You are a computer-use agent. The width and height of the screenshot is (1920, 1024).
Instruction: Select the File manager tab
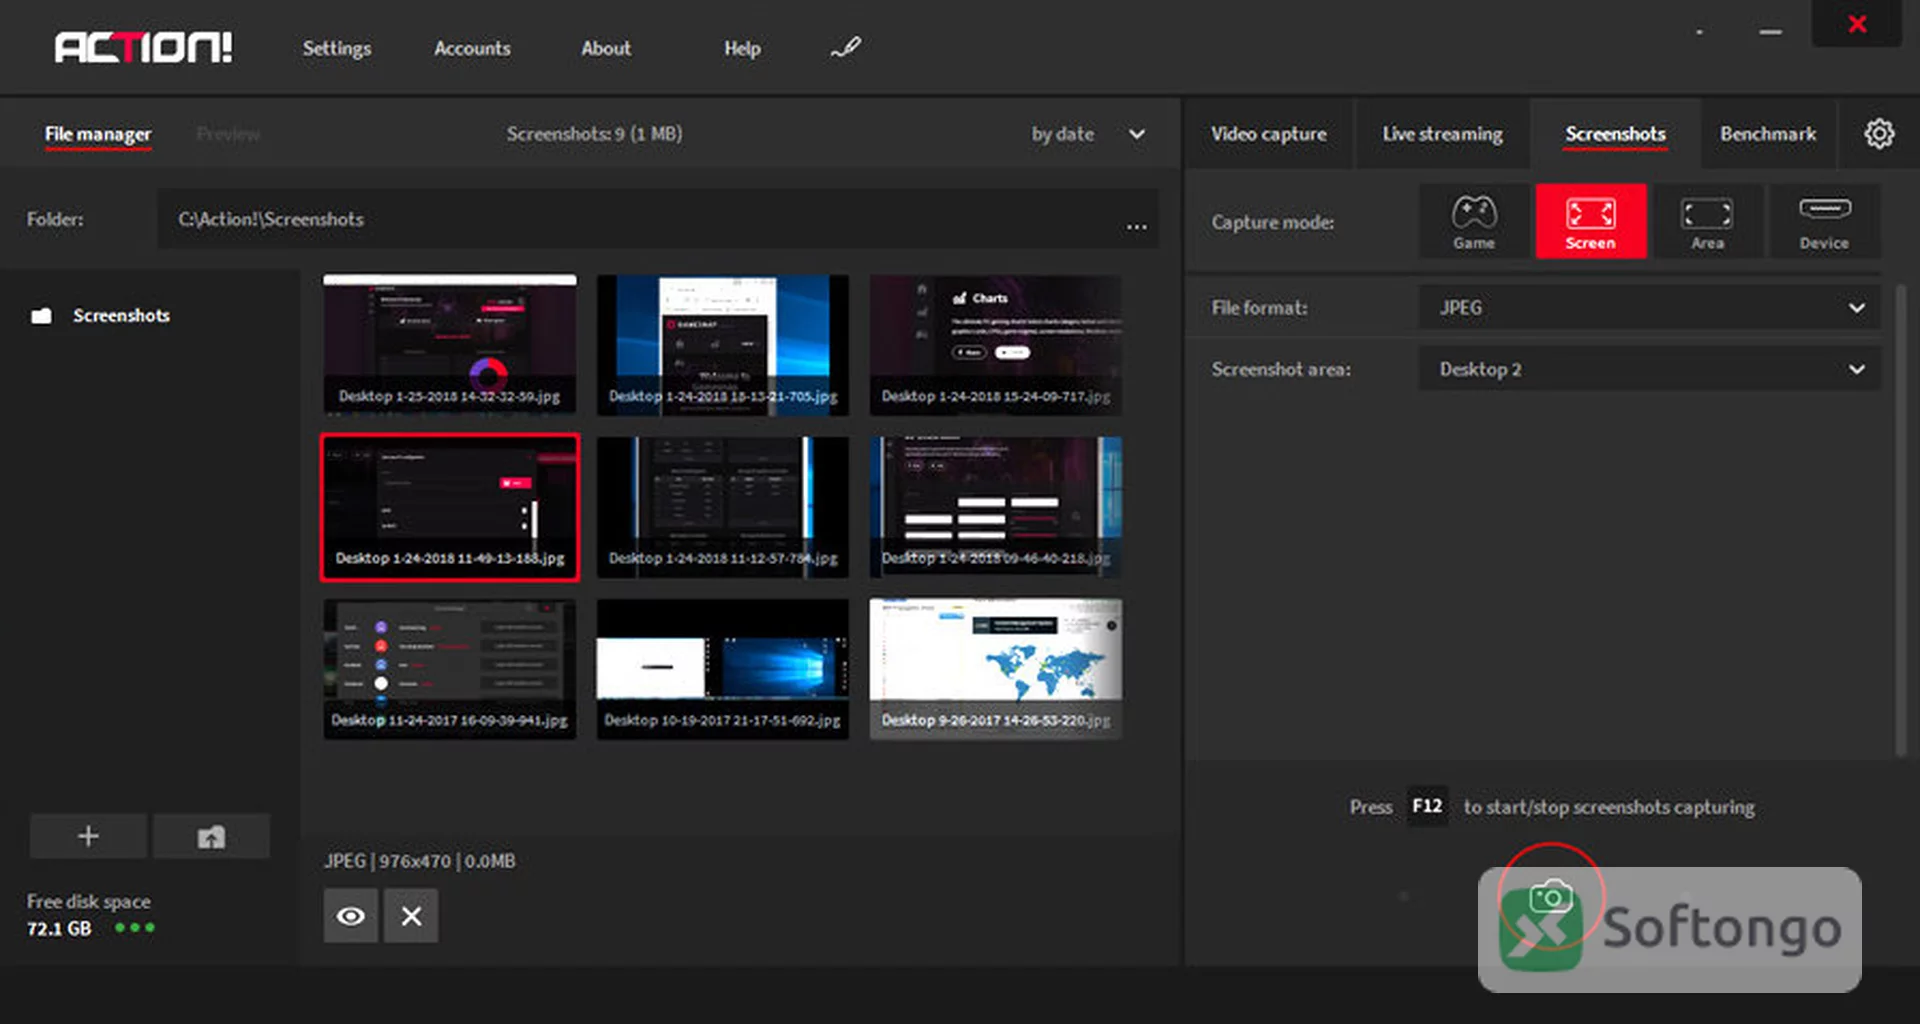point(98,134)
